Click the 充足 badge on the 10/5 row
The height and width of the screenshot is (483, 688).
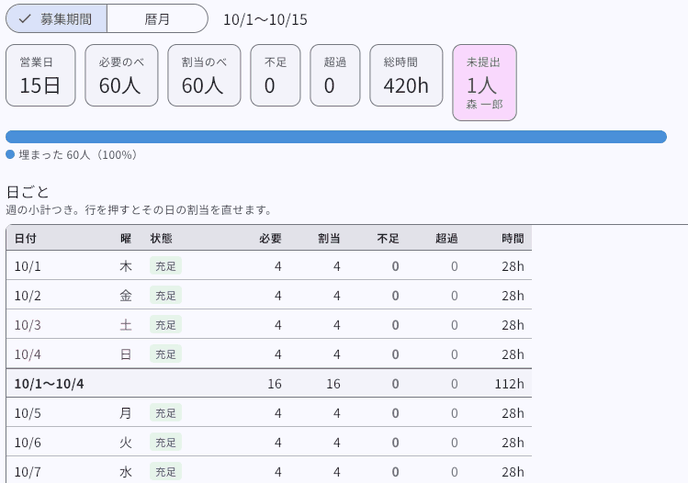point(165,413)
